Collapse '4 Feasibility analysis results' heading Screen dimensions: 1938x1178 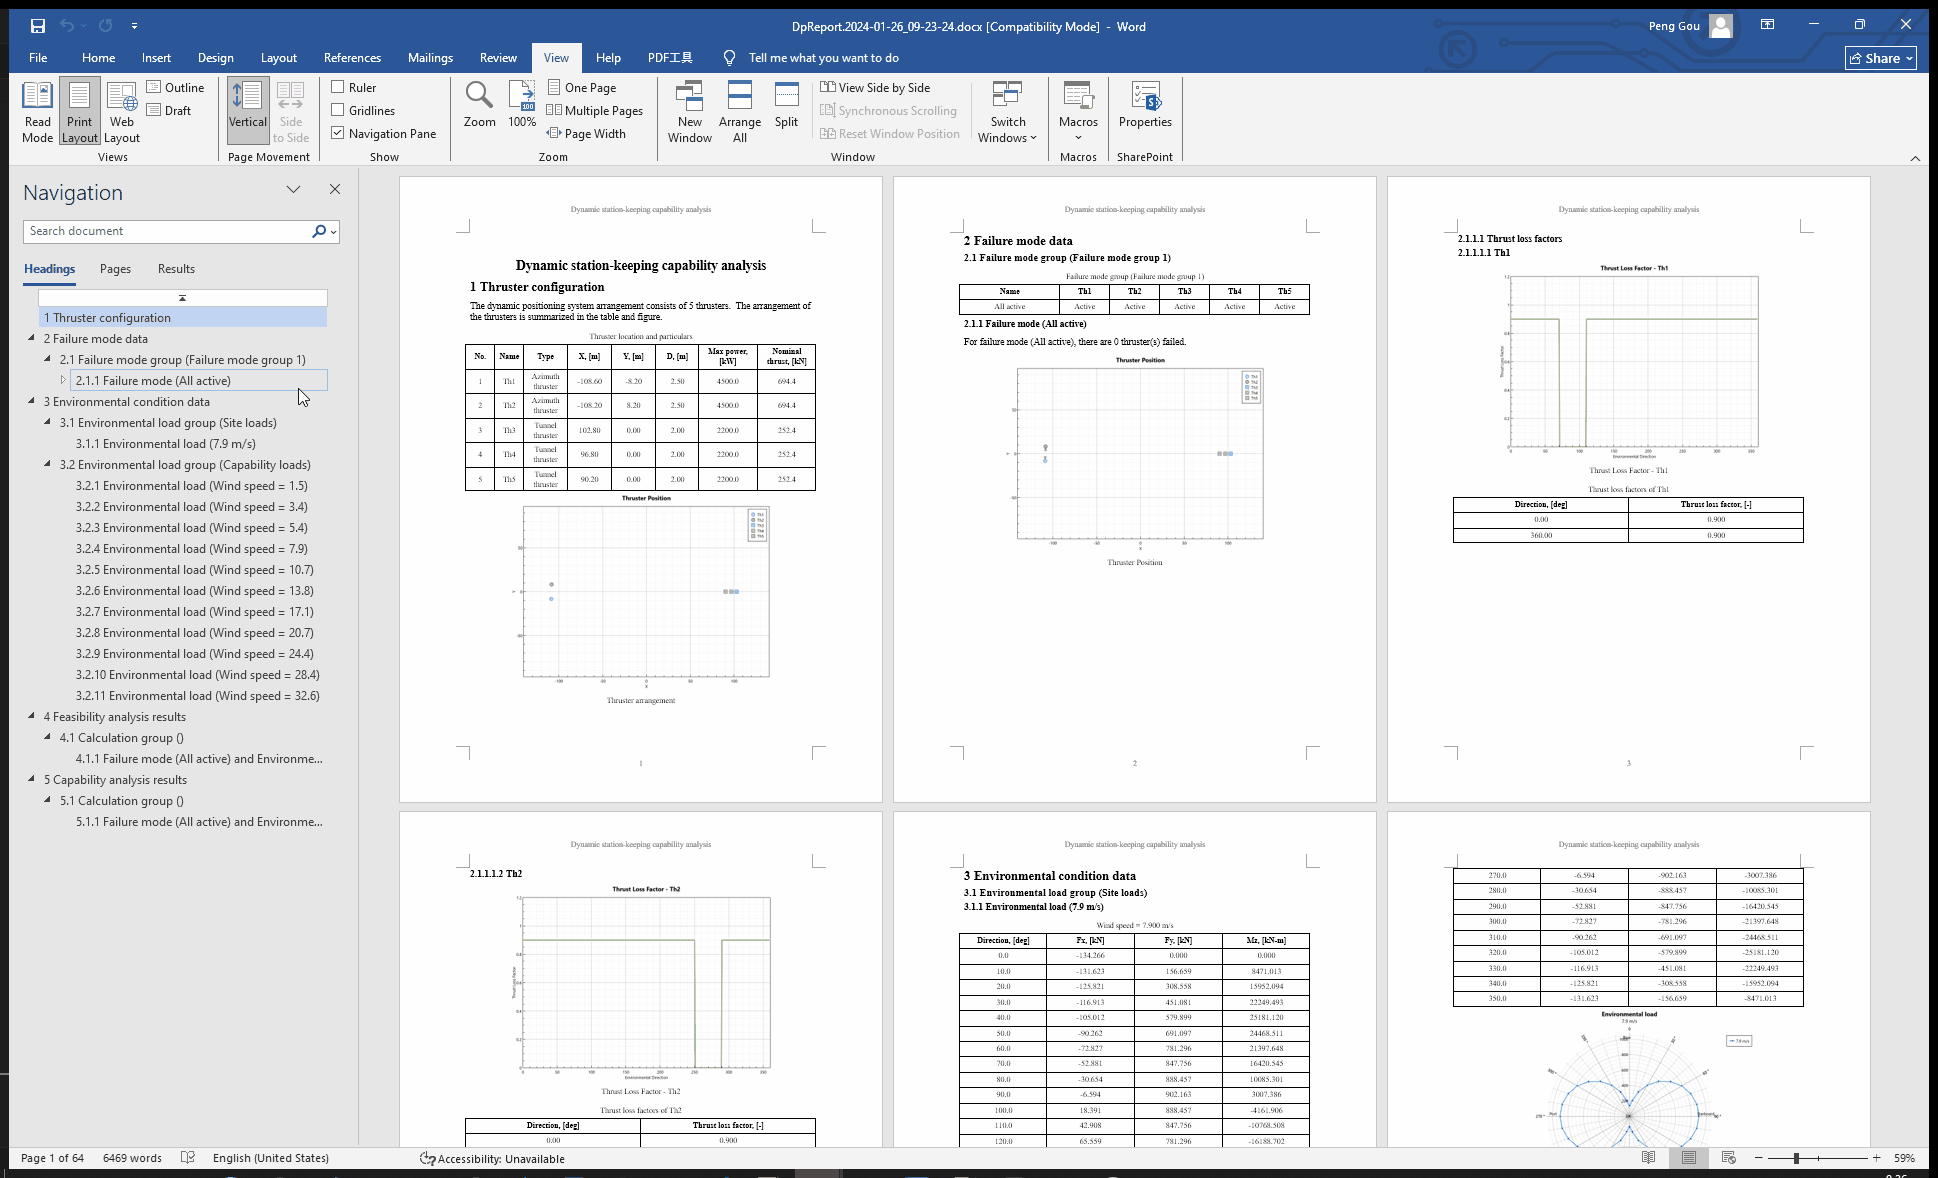pos(32,717)
